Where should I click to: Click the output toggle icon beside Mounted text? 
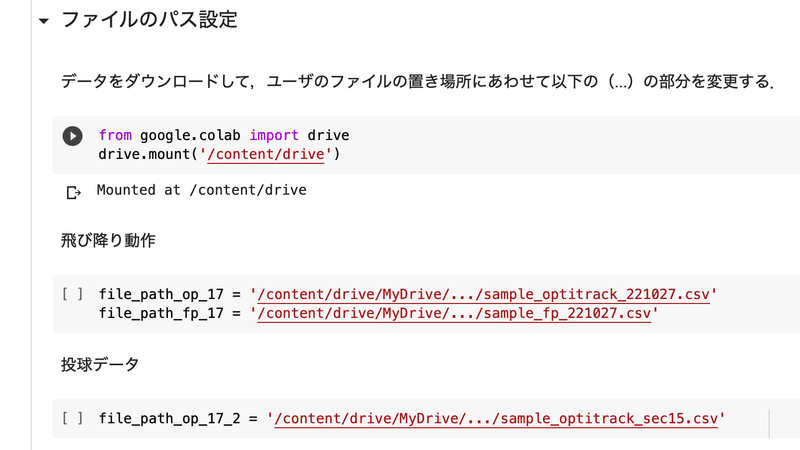click(x=73, y=192)
